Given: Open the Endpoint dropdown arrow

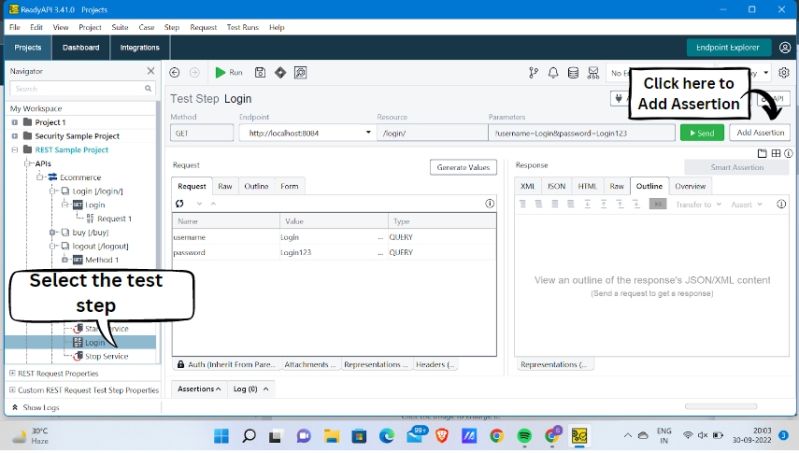Looking at the screenshot, I should coord(368,132).
